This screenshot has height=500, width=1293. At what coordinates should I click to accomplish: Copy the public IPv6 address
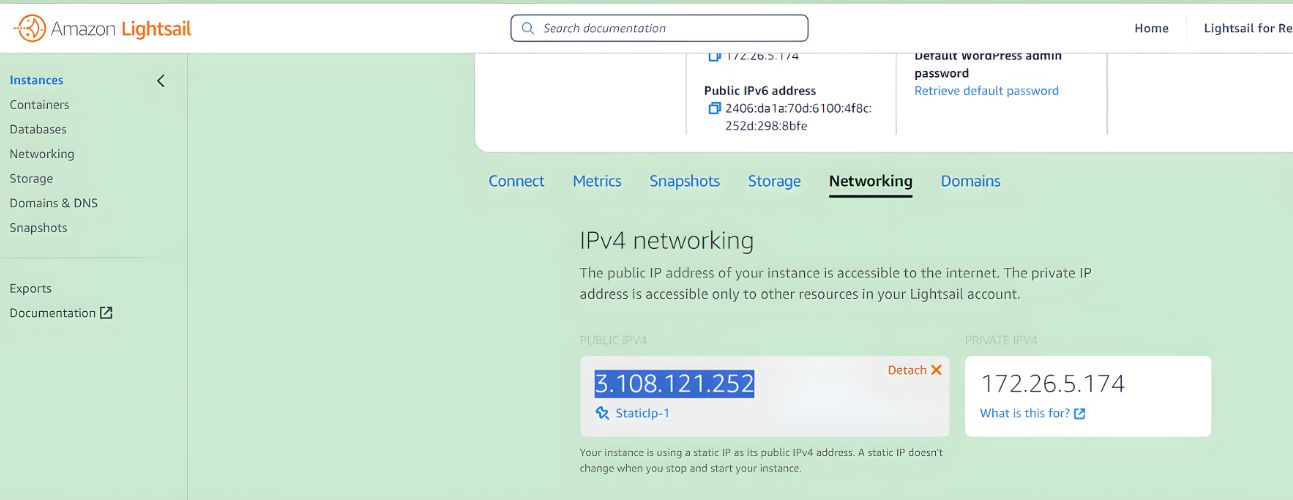pyautogui.click(x=714, y=108)
